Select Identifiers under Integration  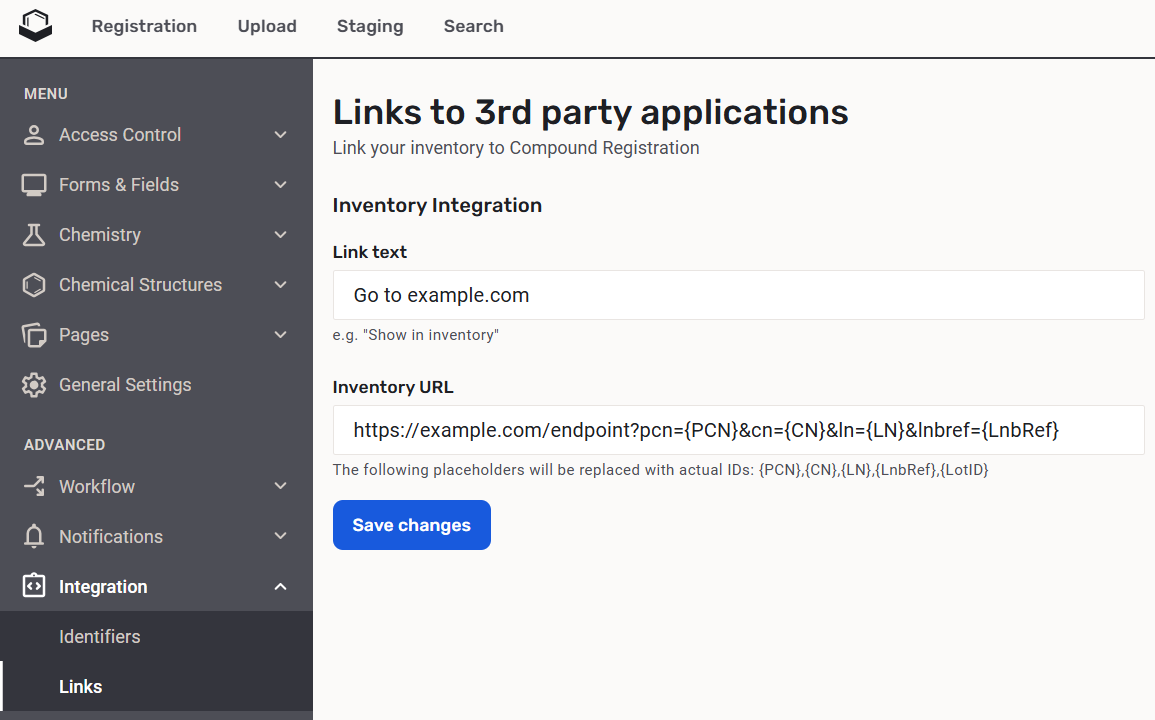(99, 637)
